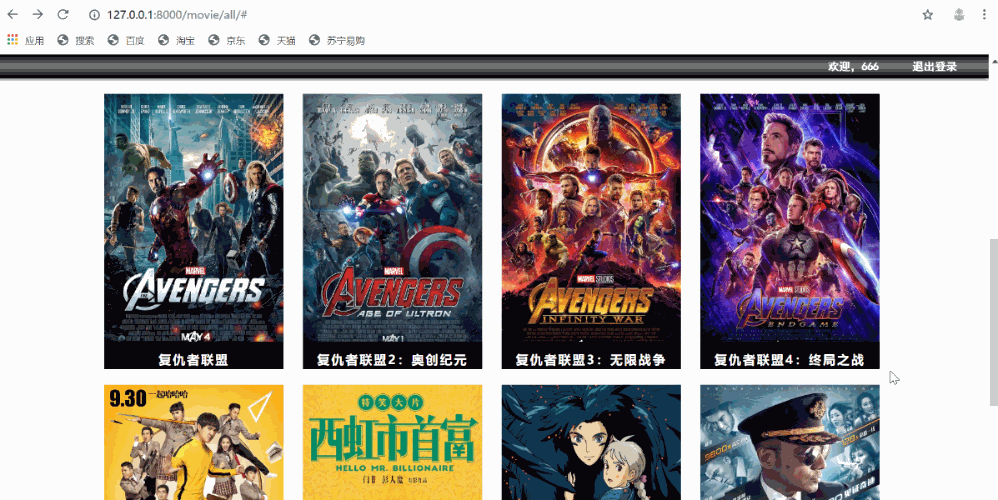Open the 百度 bookmark

(126, 40)
